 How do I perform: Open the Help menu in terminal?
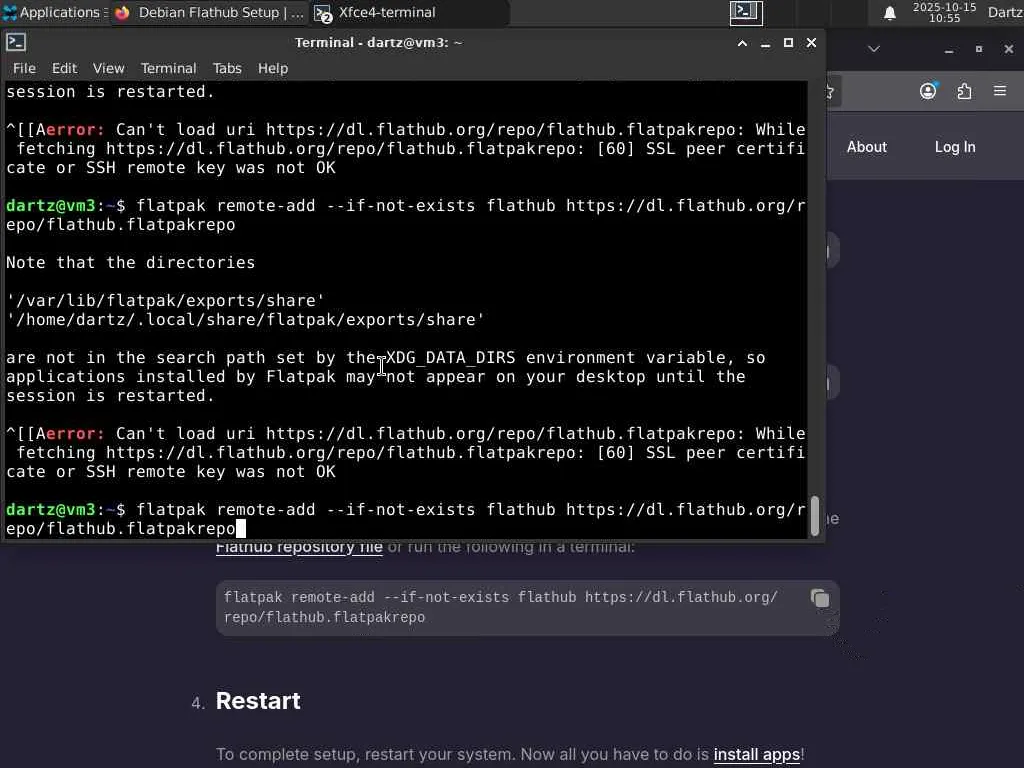pyautogui.click(x=272, y=68)
